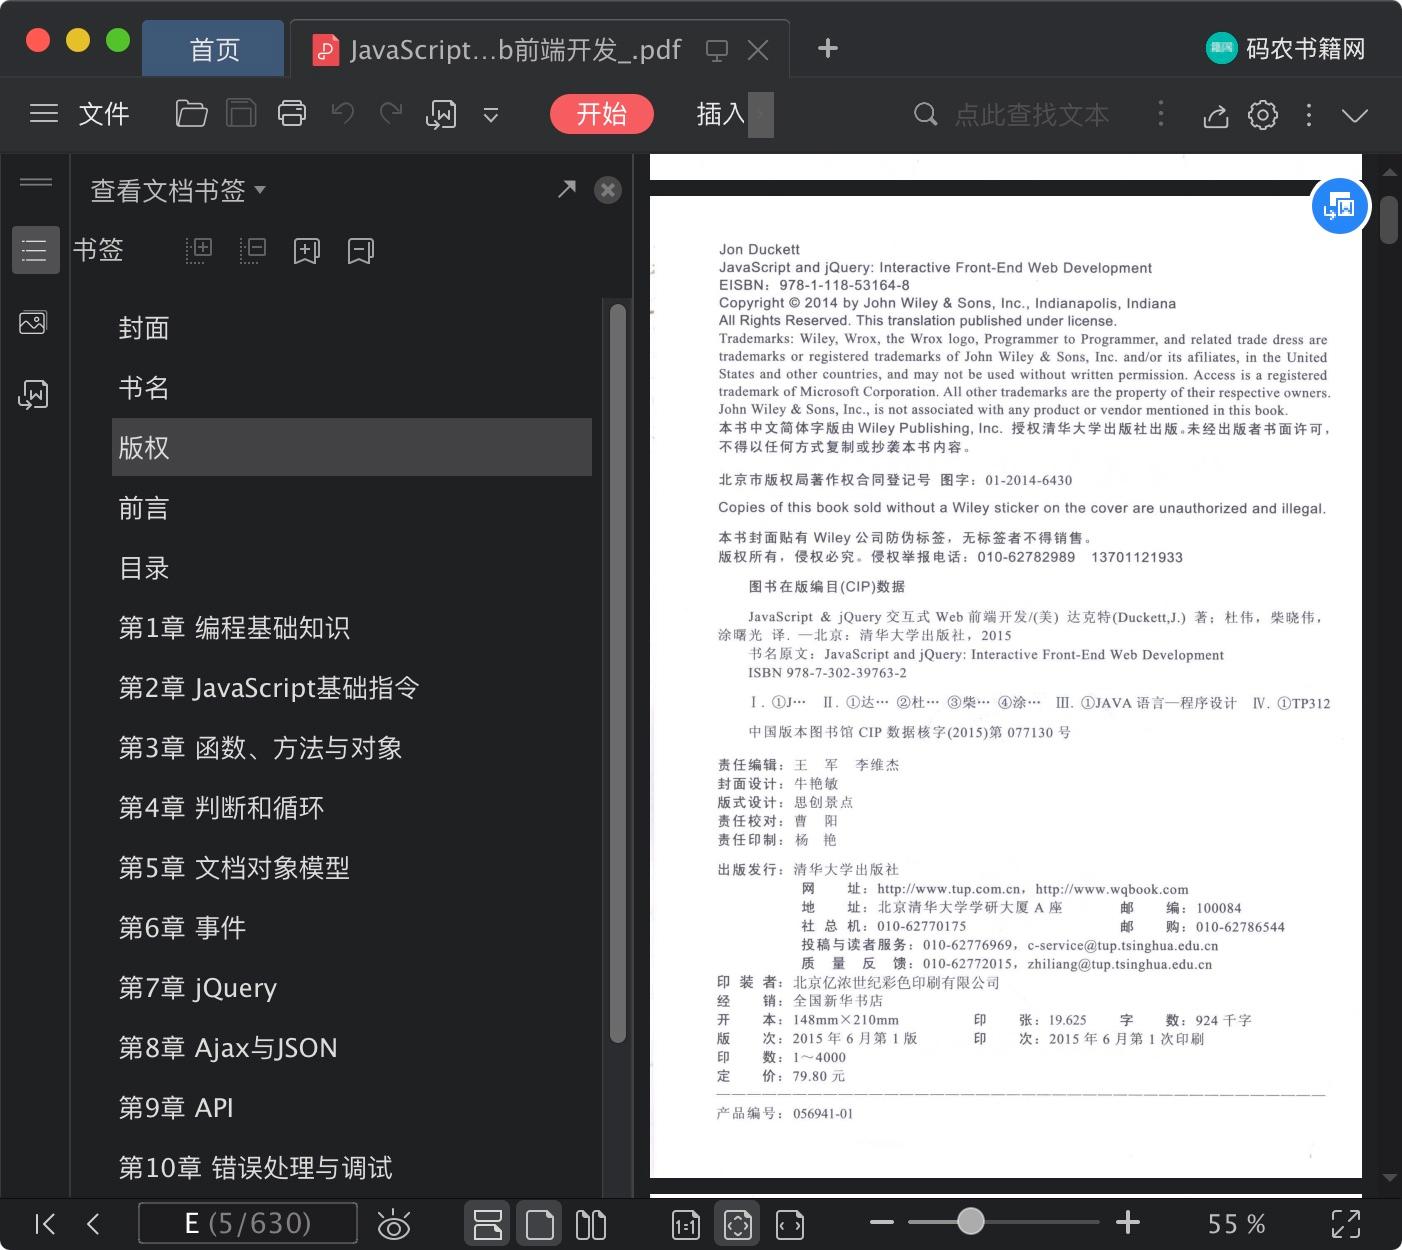The image size is (1402, 1250).
Task: Click the sidebar PDF convert icon
Action: tap(33, 395)
